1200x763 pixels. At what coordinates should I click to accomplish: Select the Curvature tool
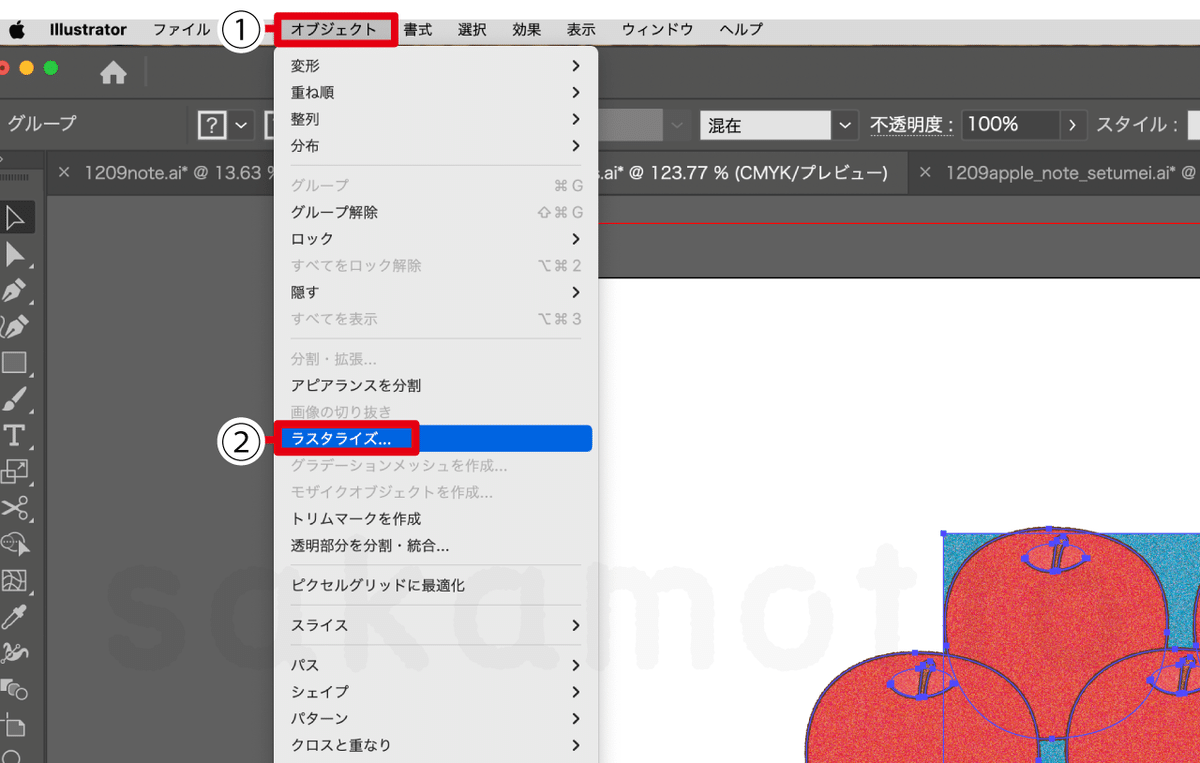15,326
